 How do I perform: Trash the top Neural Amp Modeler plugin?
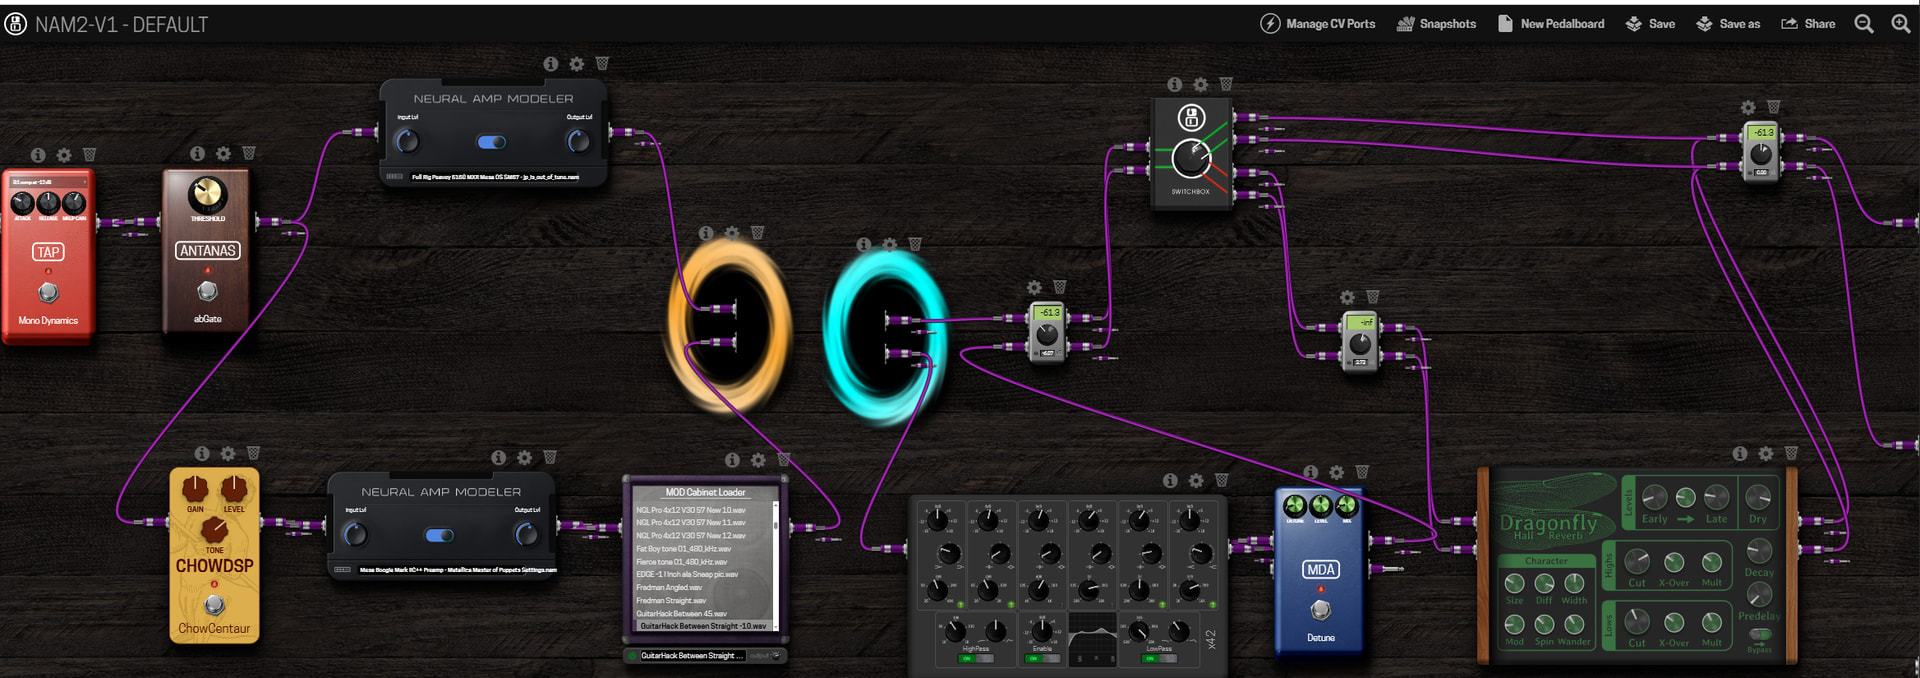(x=602, y=62)
